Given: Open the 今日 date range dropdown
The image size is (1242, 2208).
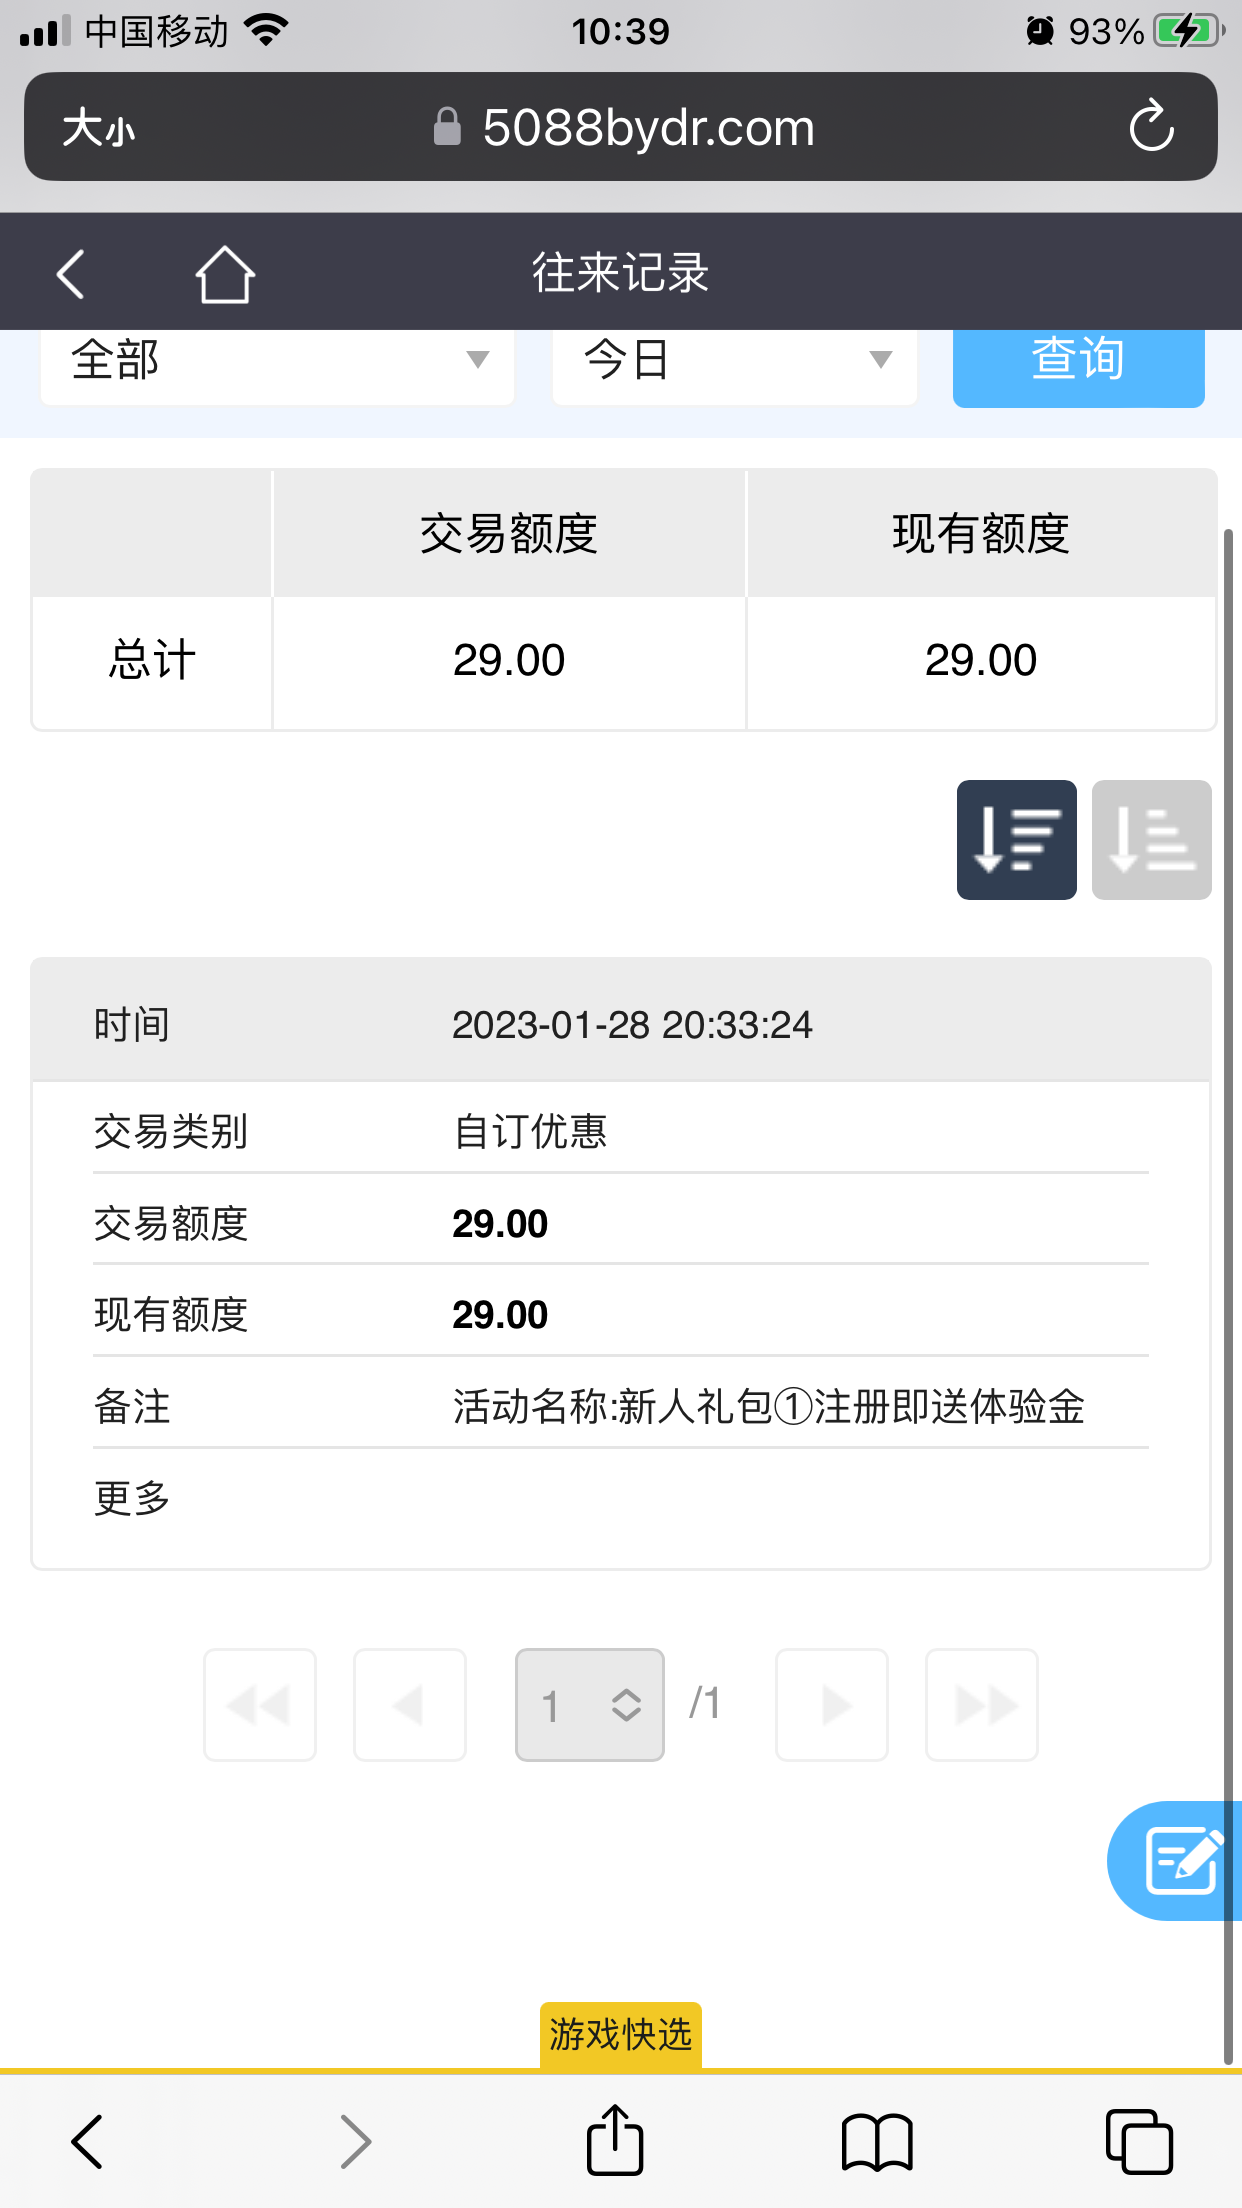Looking at the screenshot, I should [734, 361].
